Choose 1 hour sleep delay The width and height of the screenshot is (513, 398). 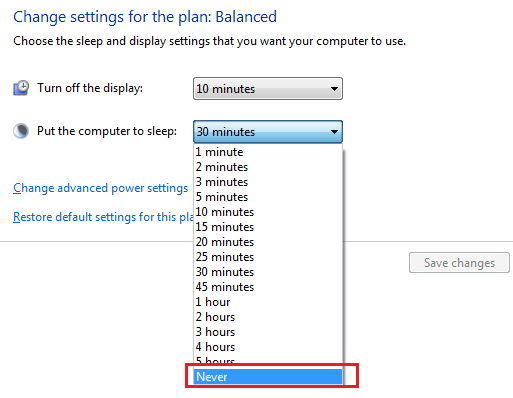[268, 302]
